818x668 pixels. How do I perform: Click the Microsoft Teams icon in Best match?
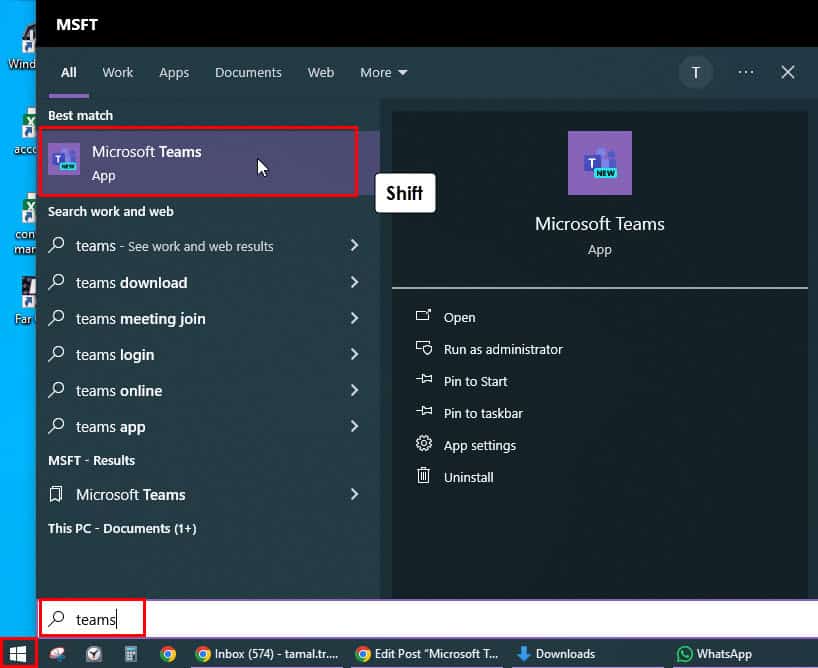64,159
